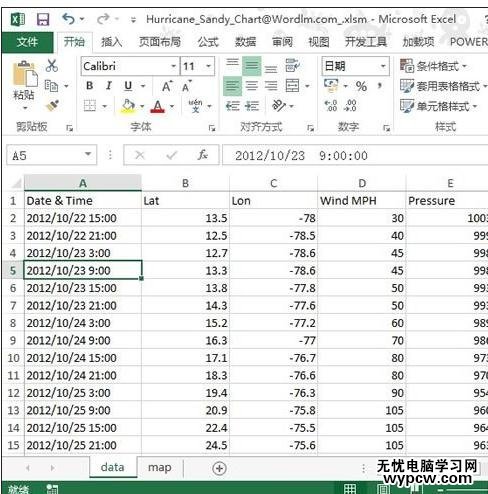488x494 pixels.
Task: Toggle bold formatting
Action: [x=89, y=86]
